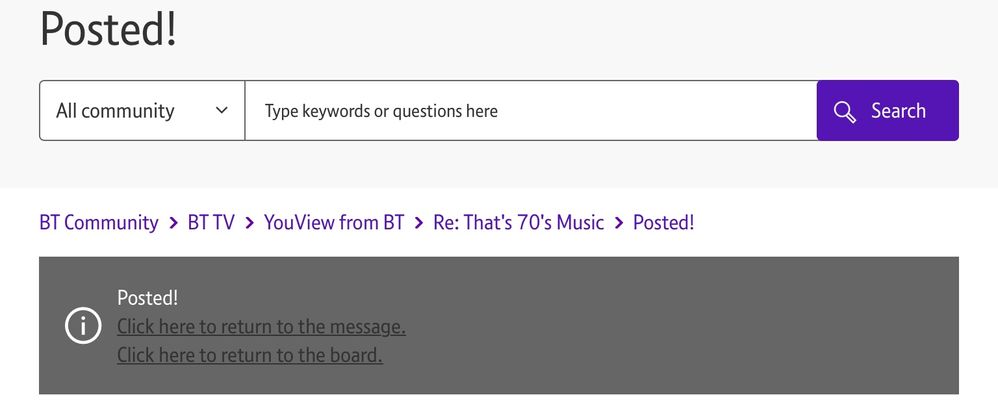The height and width of the screenshot is (410, 998).
Task: Click the large Posted! page heading
Action: [108, 30]
